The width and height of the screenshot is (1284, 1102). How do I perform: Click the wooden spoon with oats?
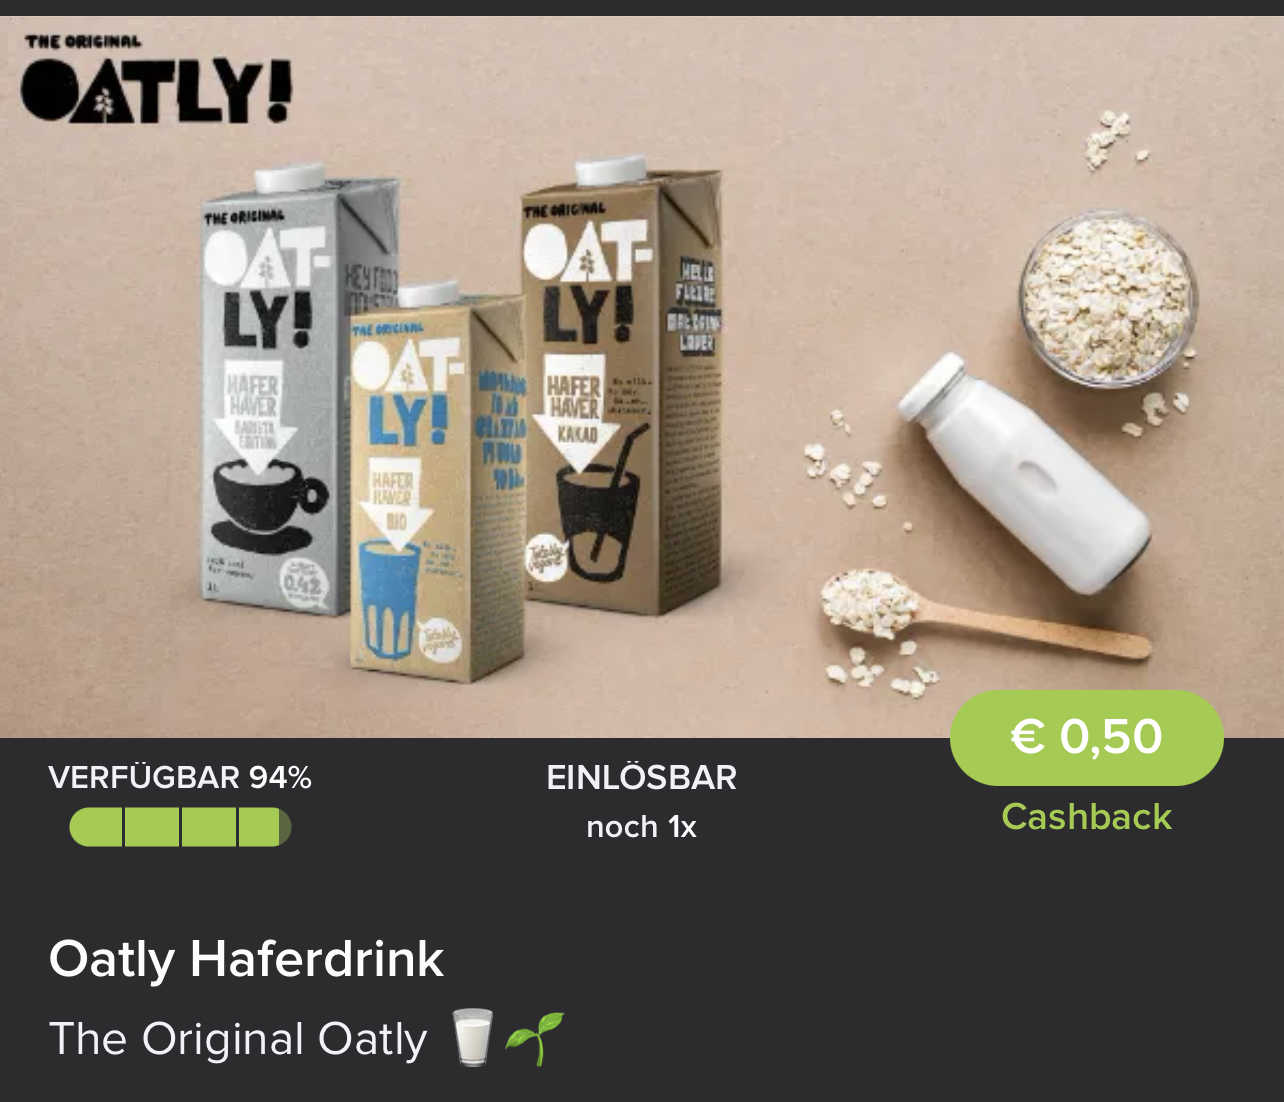pyautogui.click(x=980, y=614)
